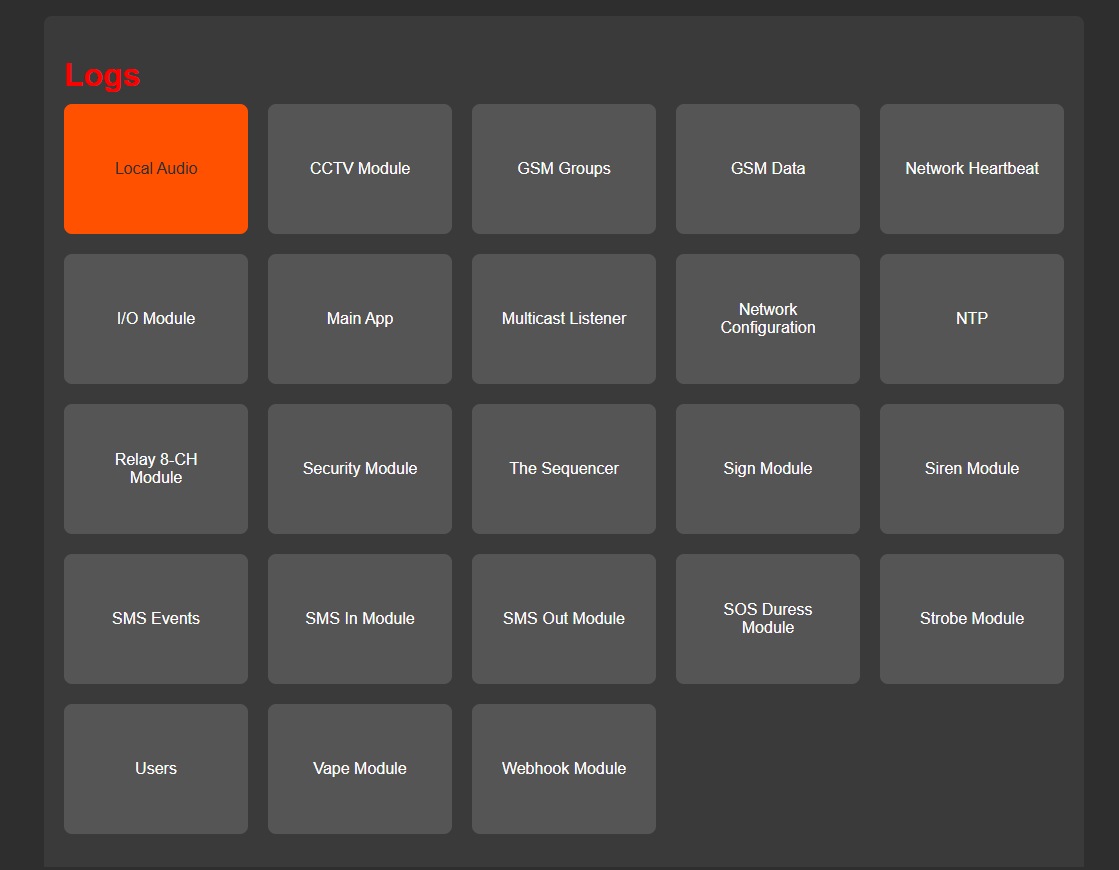Open GSM Groups logs
The image size is (1119, 870).
[x=564, y=169]
